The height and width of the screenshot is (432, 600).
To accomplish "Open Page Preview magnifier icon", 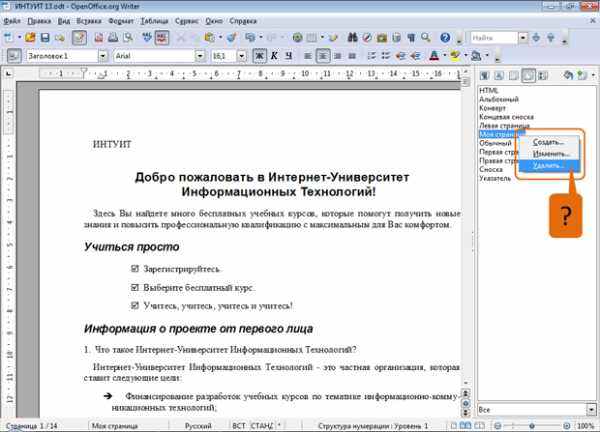I will click(x=128, y=37).
